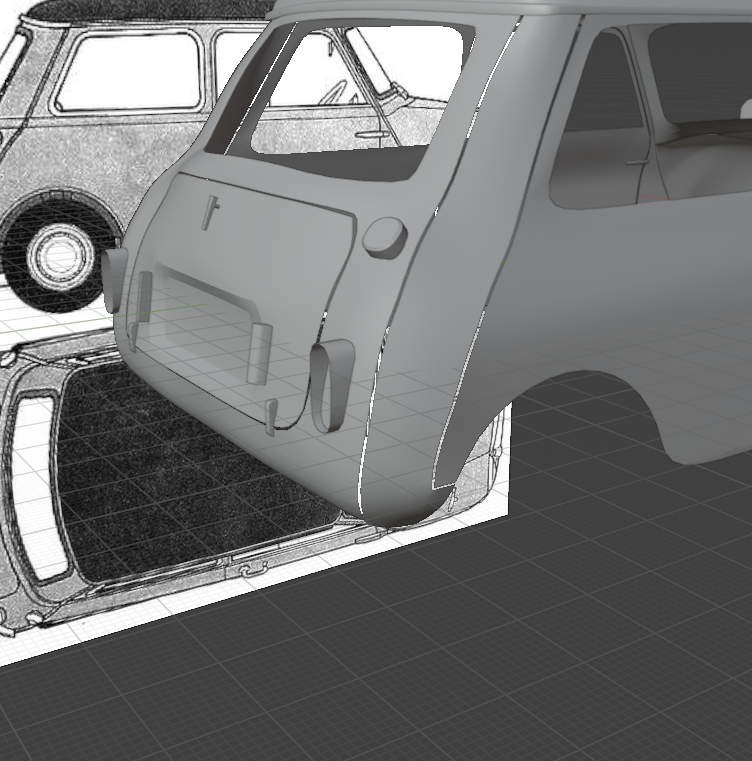Select the car roof panel
752x761 pixels.
510,7
